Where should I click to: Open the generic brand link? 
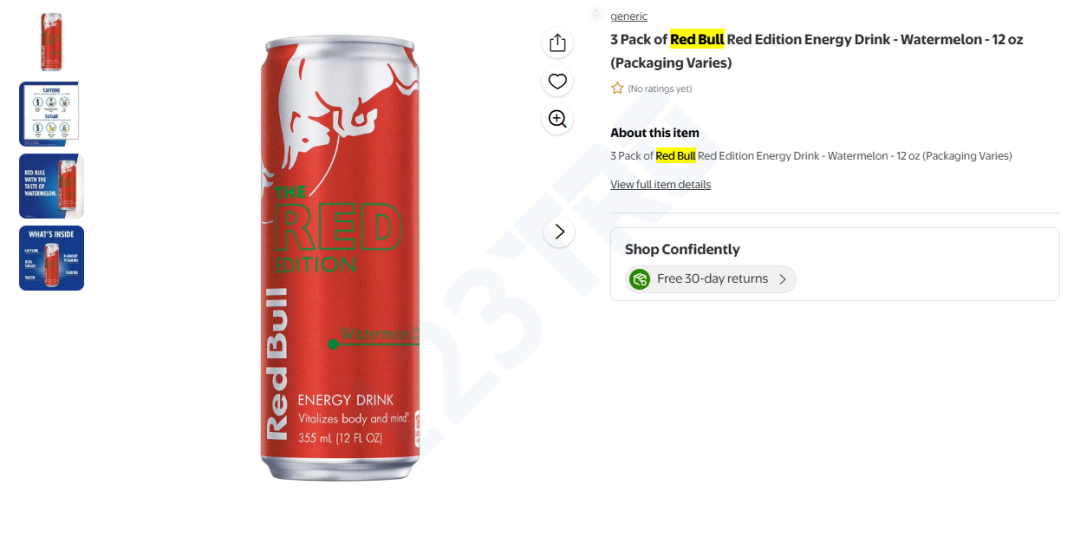point(629,16)
